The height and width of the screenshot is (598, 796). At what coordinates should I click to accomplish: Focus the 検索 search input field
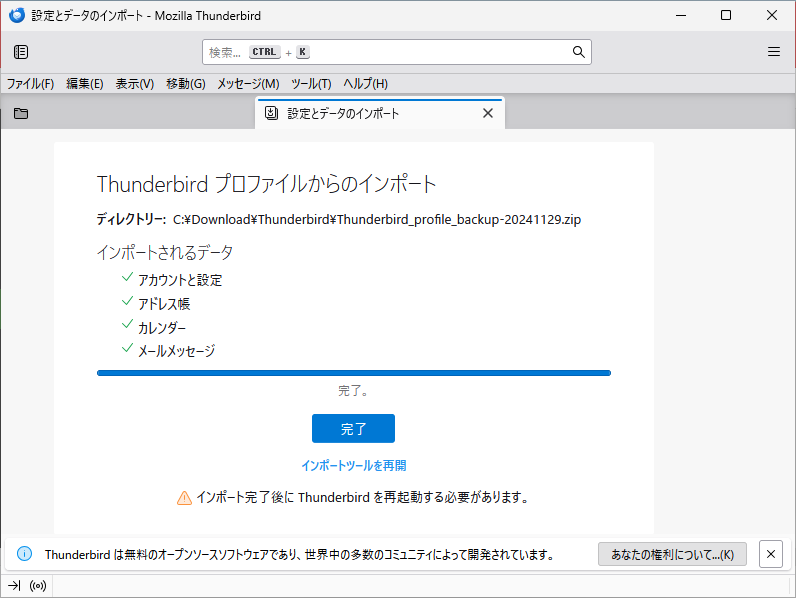[396, 52]
